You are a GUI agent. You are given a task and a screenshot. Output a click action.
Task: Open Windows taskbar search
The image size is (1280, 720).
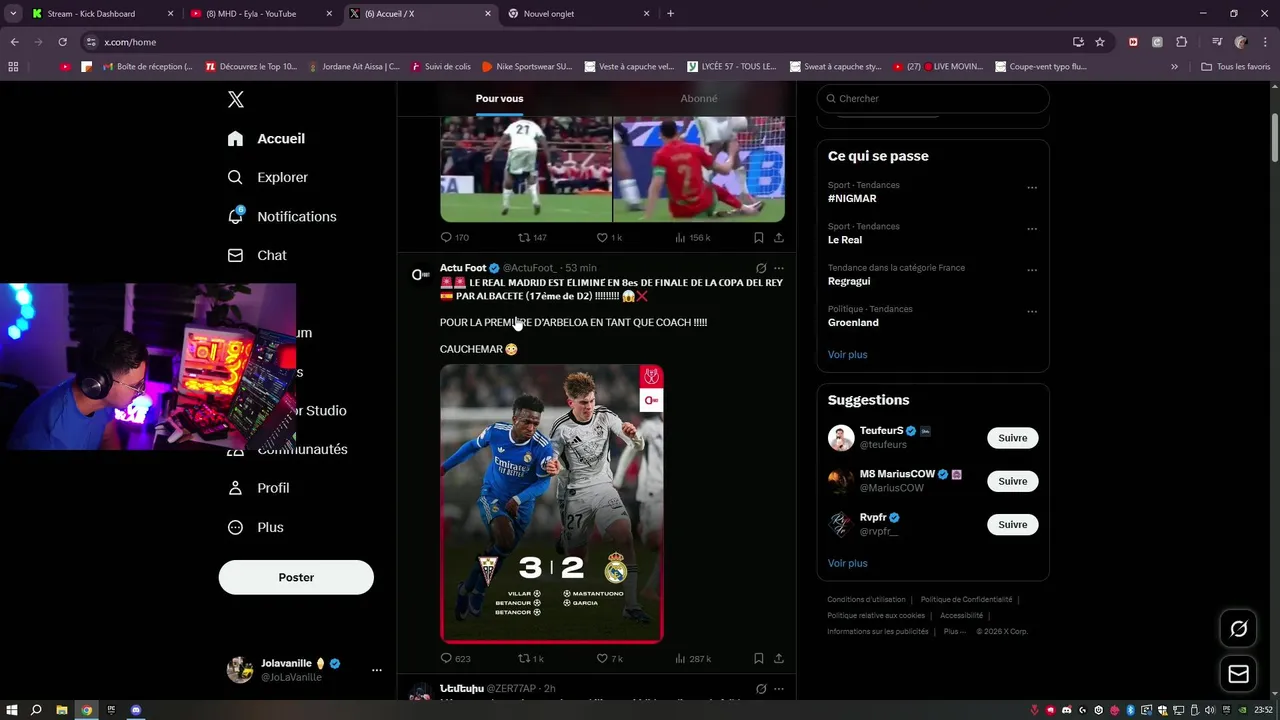pos(36,710)
